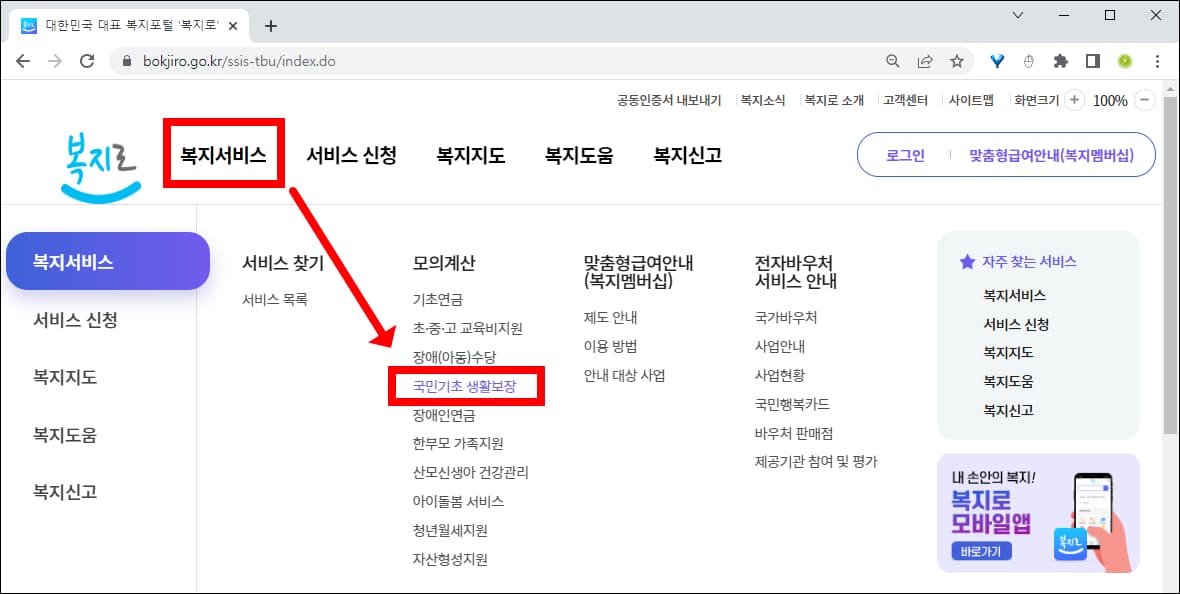This screenshot has height=594, width=1180.
Task: Click the browser back arrow
Action: pos(23,62)
